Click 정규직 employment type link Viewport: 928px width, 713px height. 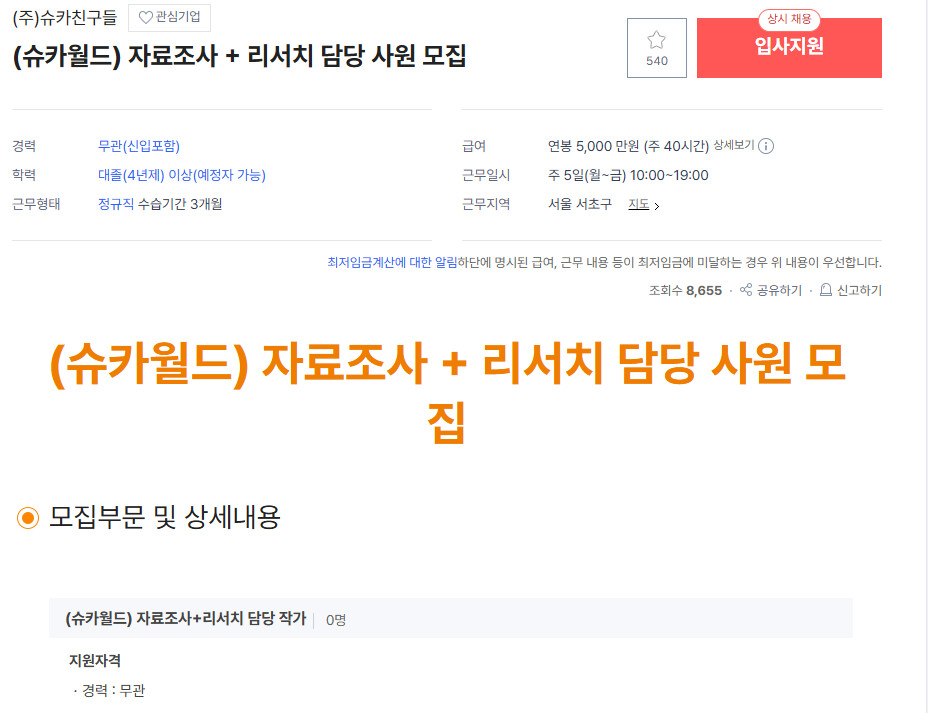116,204
